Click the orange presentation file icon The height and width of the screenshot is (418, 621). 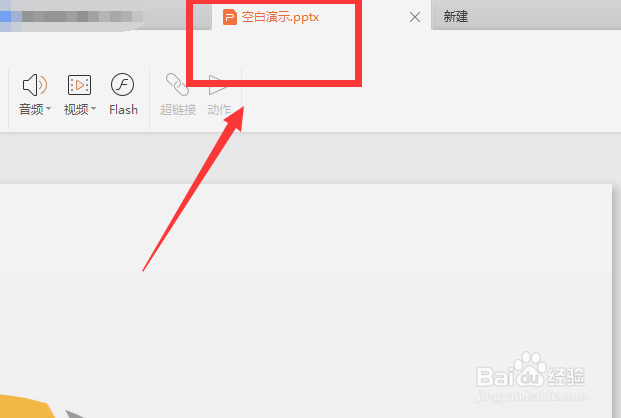point(230,17)
